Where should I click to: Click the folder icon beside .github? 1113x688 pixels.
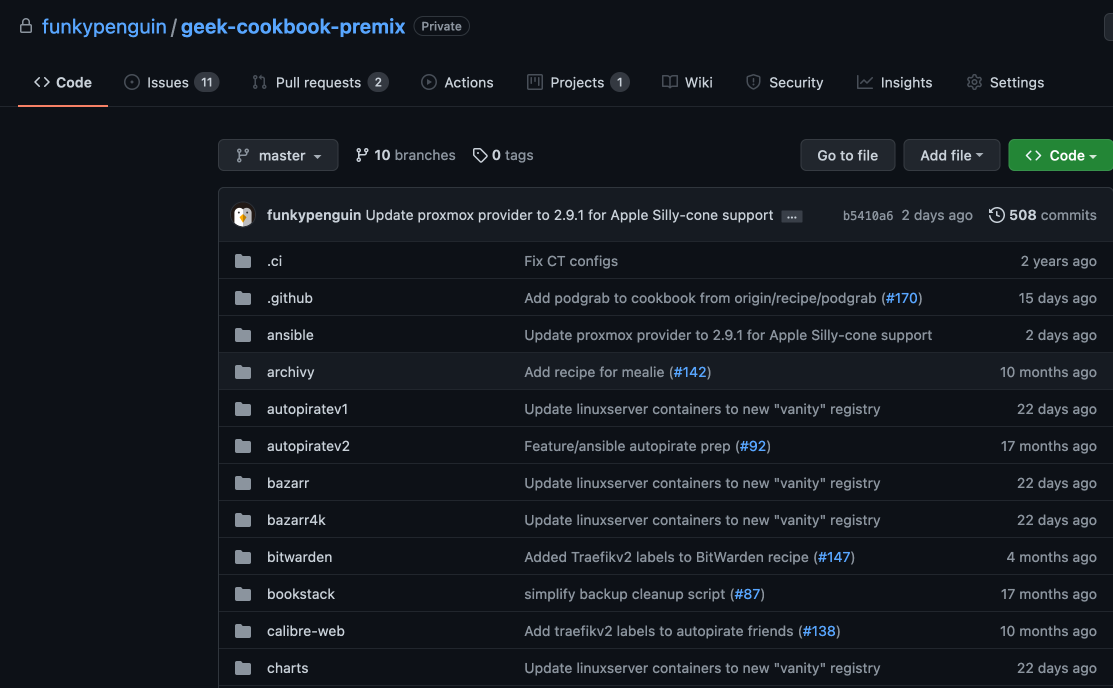[x=243, y=298]
